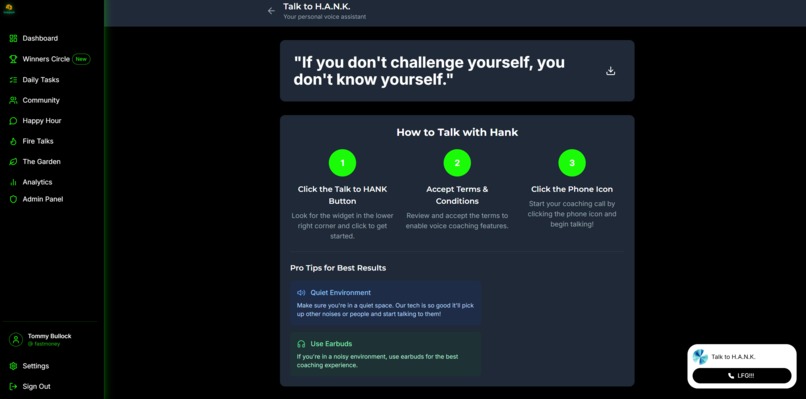Click the green step 3 circle
Viewport: 806px width, 399px height.
(572, 163)
